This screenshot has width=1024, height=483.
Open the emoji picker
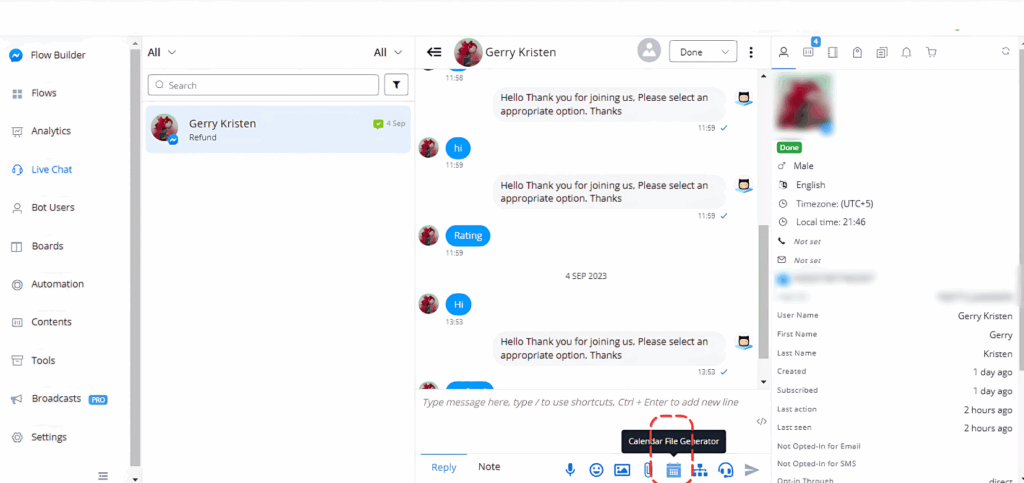[x=596, y=469]
